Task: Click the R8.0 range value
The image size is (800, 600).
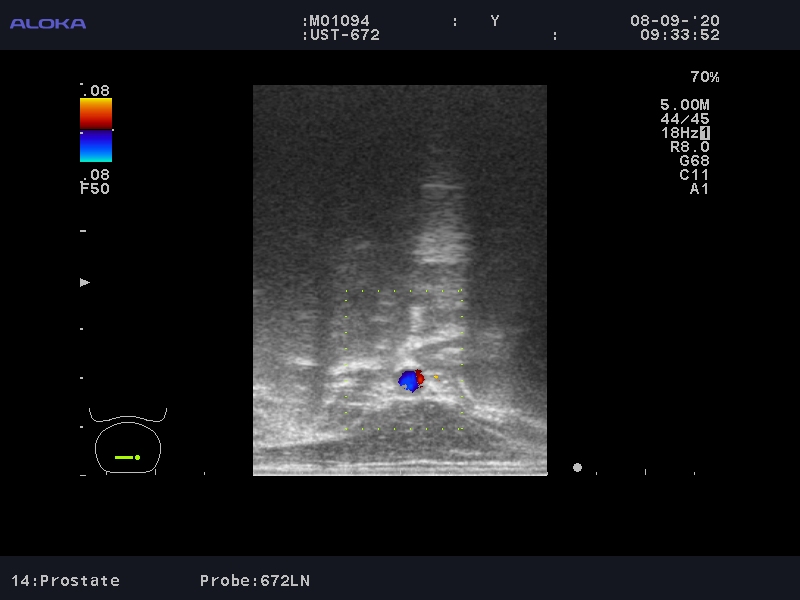Action: click(x=689, y=147)
